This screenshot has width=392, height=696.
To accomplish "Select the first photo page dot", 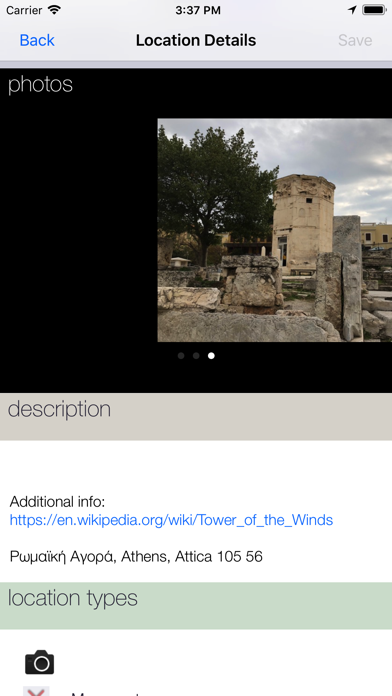I will [181, 356].
